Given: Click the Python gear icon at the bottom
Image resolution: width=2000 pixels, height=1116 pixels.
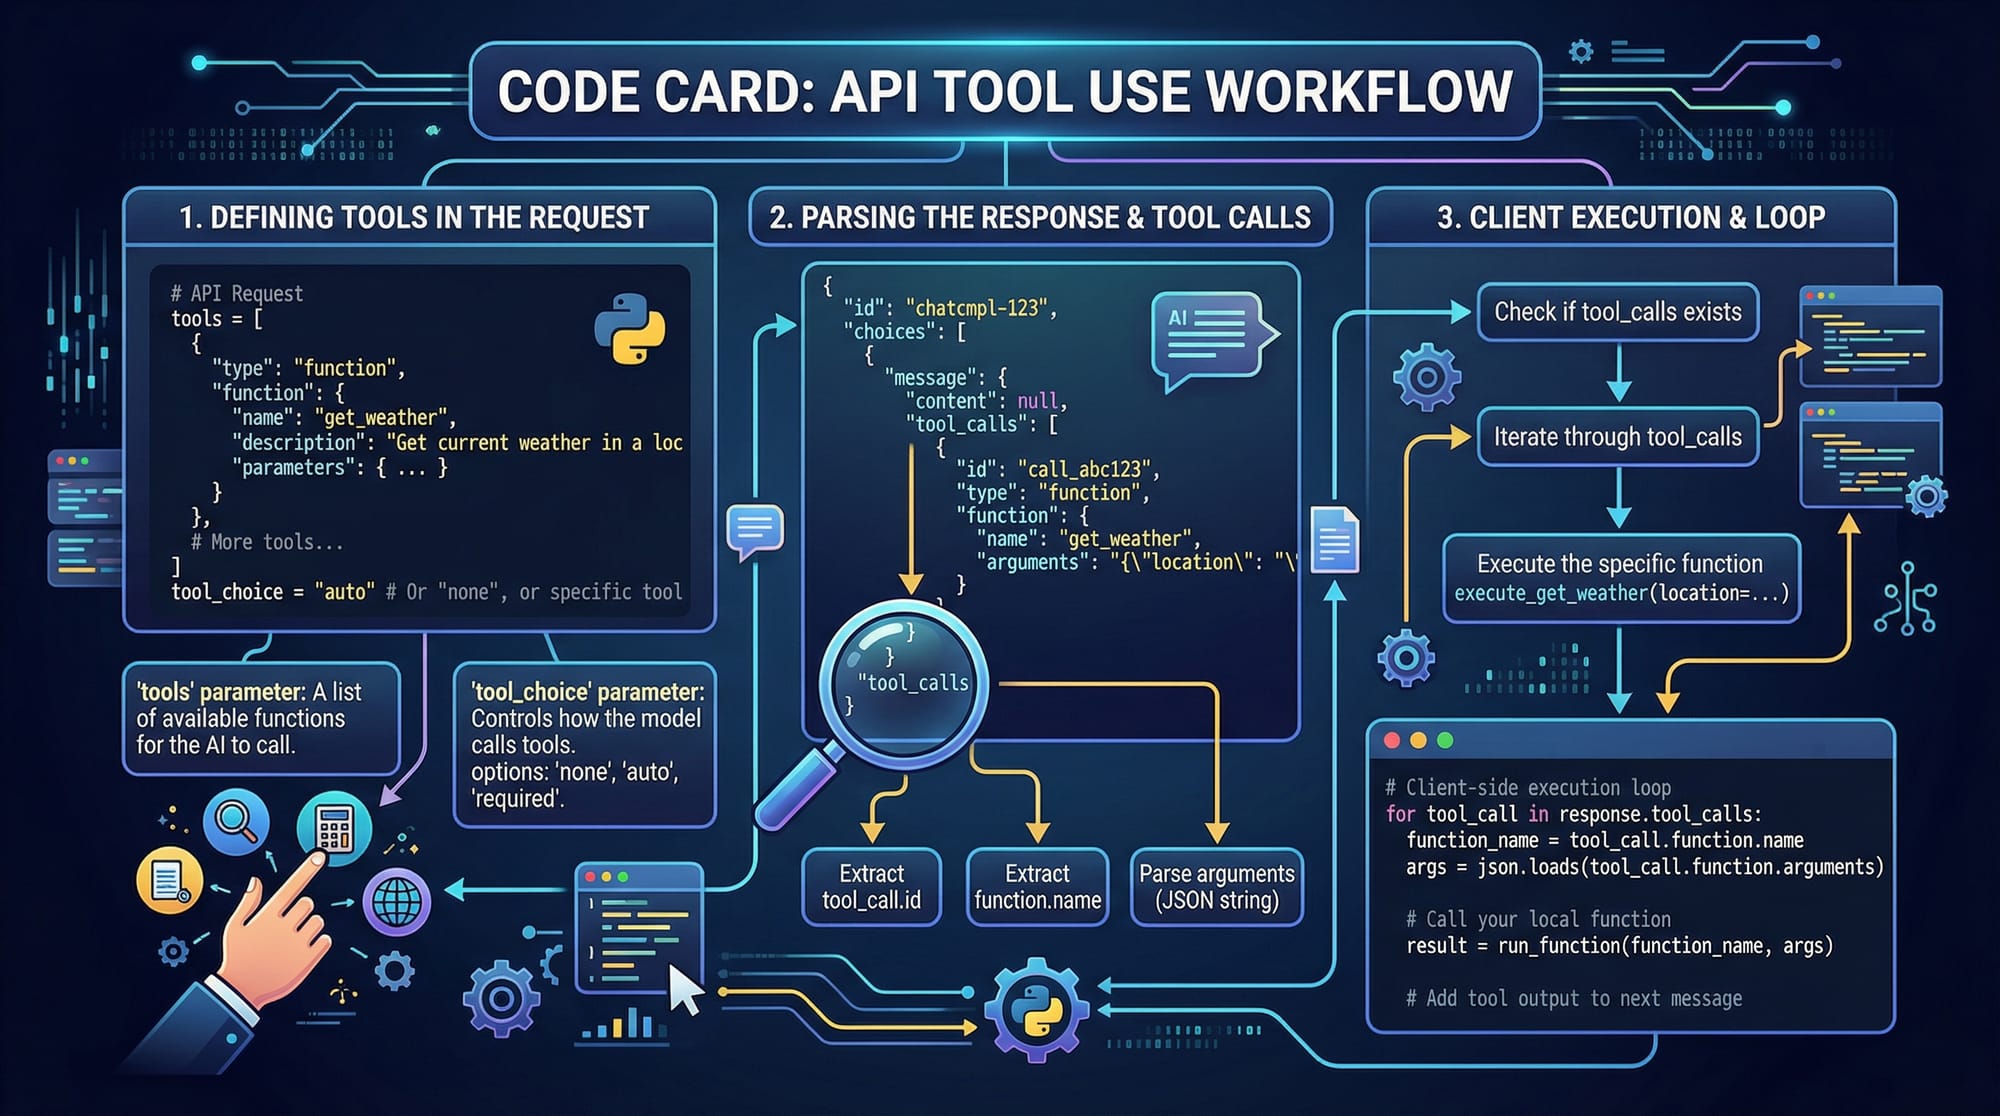Looking at the screenshot, I should (1035, 1009).
